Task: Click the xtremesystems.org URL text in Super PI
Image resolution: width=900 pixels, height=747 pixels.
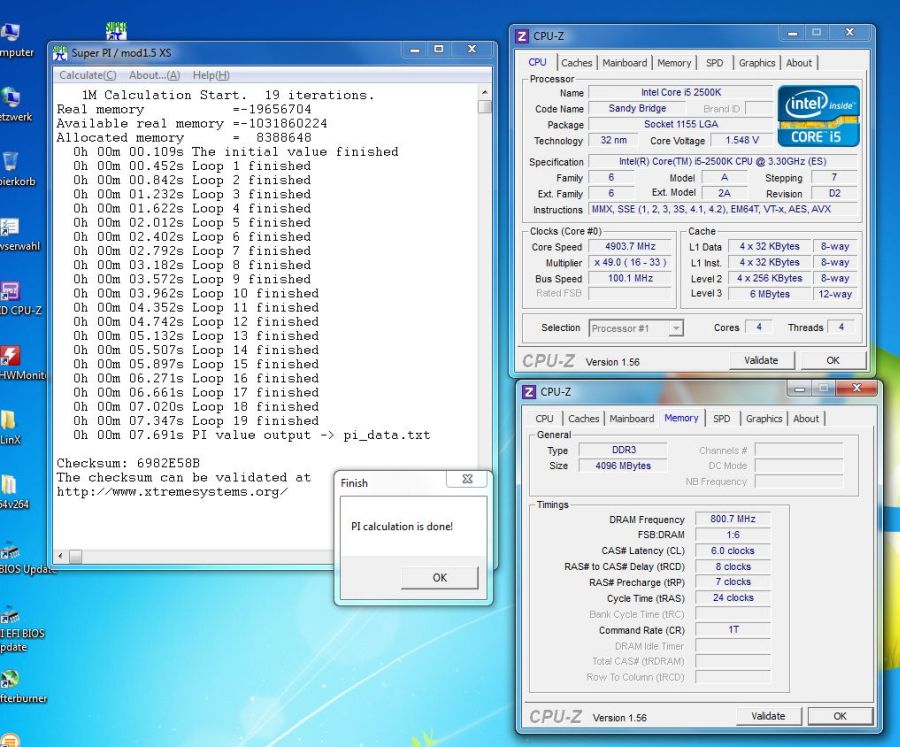Action: (172, 492)
